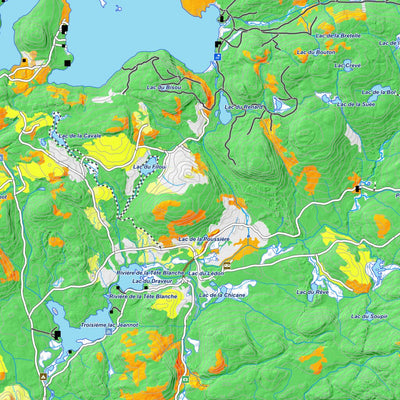The image size is (400, 400).
Task: Select the brown campground tent icon
Action: coord(43,376)
